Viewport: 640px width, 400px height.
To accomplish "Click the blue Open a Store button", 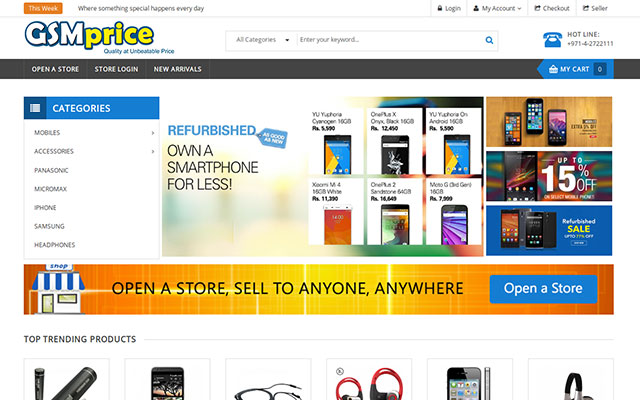I will click(543, 289).
